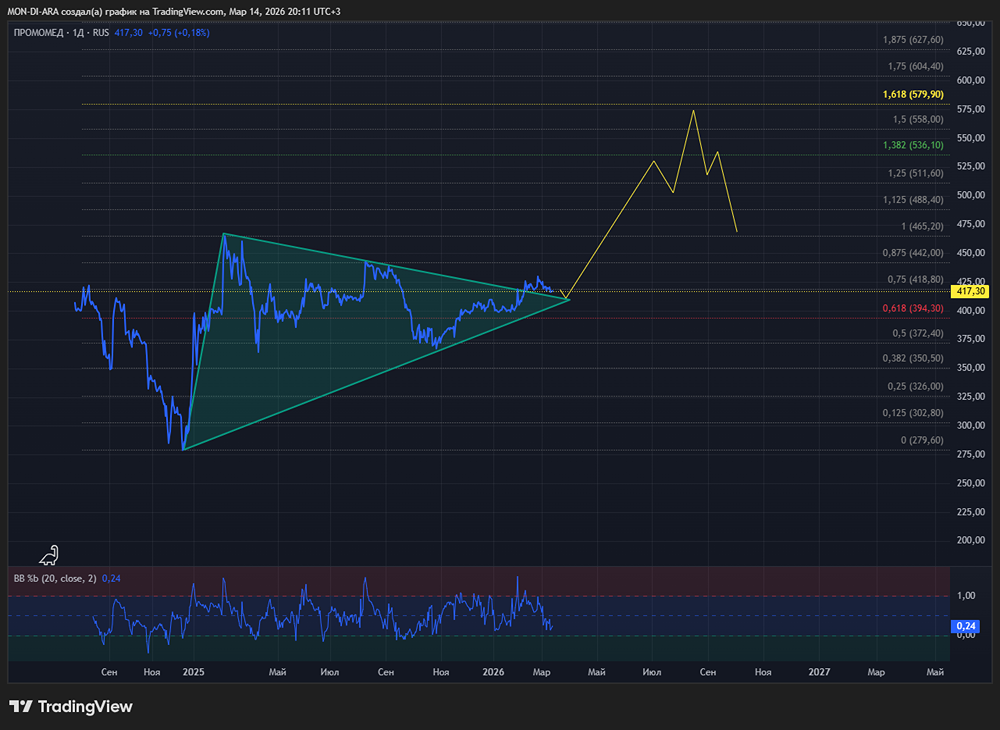Click the dinosaur icon above the indicator pane

pyautogui.click(x=49, y=555)
